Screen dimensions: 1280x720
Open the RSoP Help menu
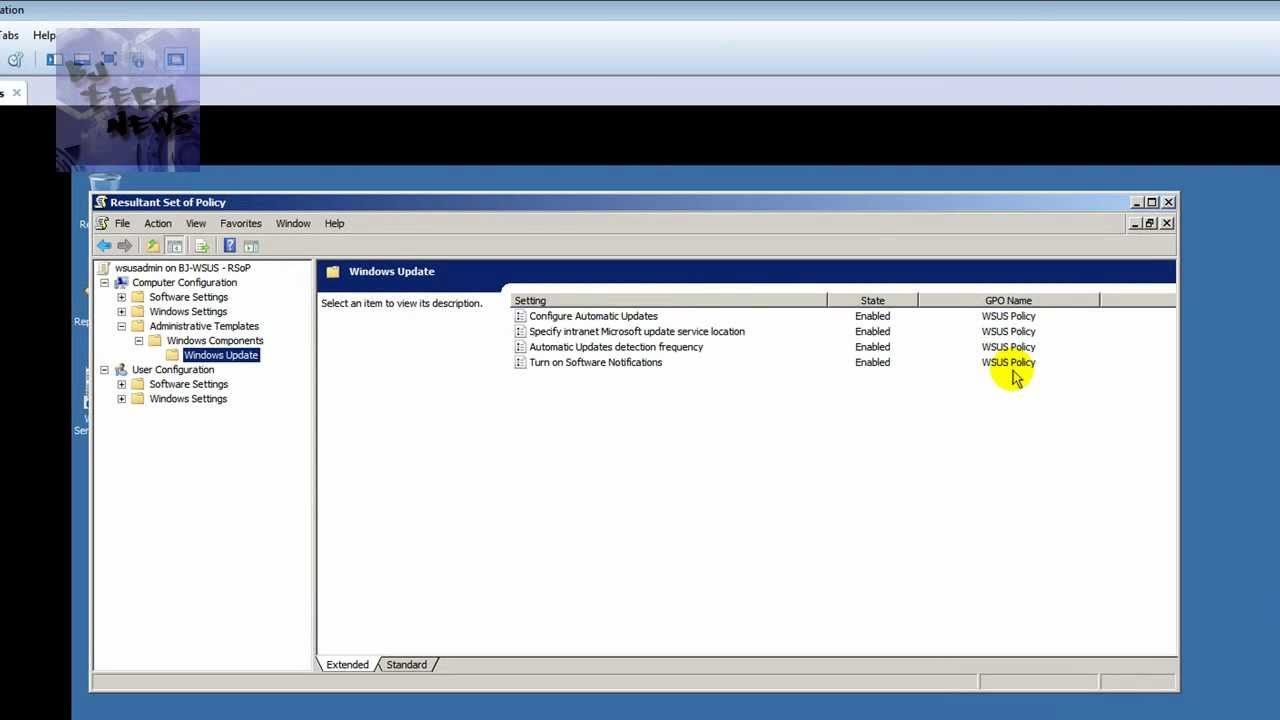334,223
